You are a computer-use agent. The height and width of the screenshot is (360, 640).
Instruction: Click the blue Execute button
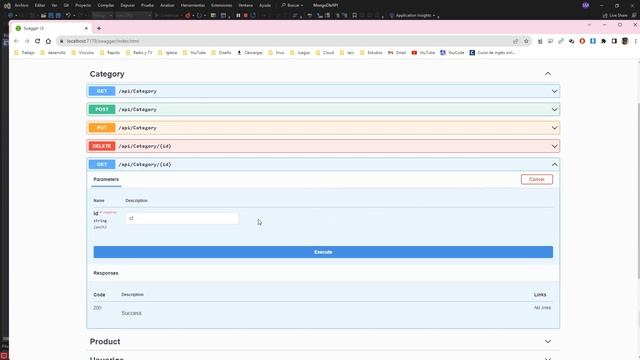tap(323, 252)
